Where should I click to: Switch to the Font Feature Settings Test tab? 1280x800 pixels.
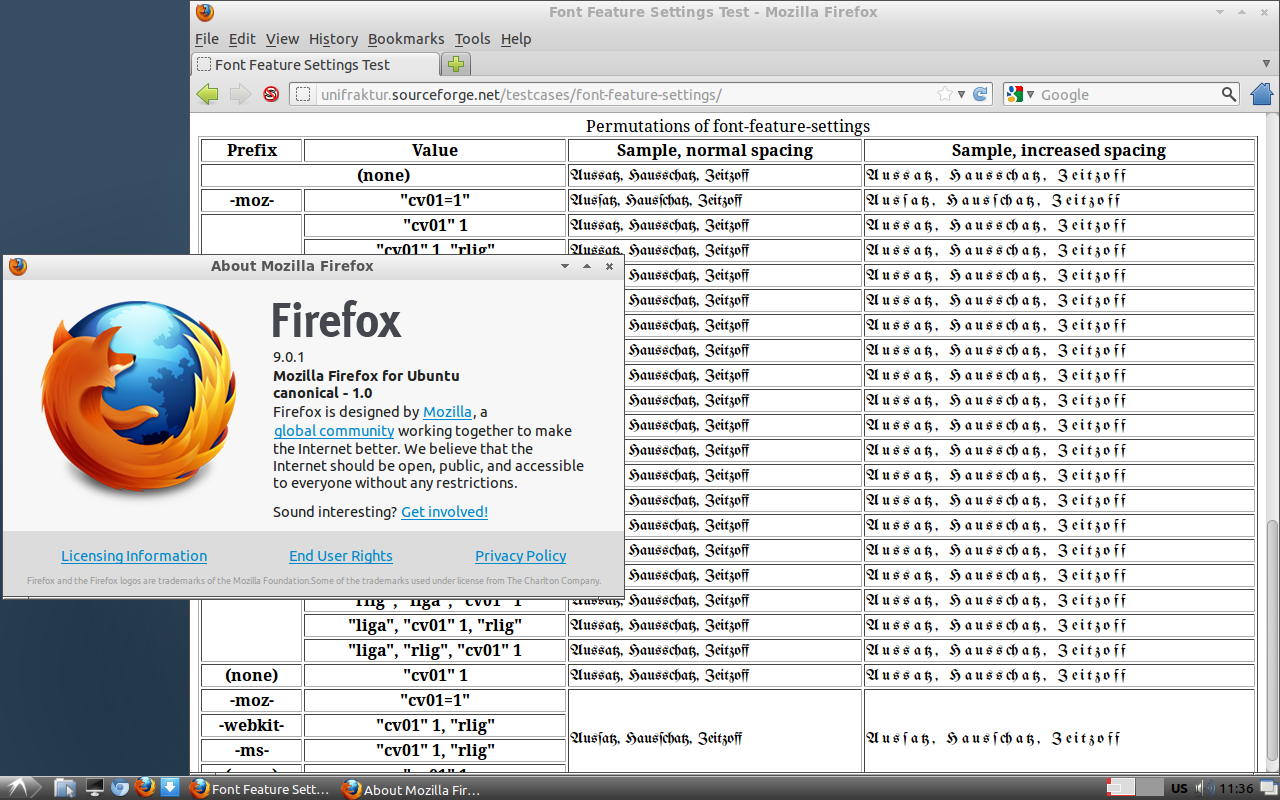(x=313, y=63)
